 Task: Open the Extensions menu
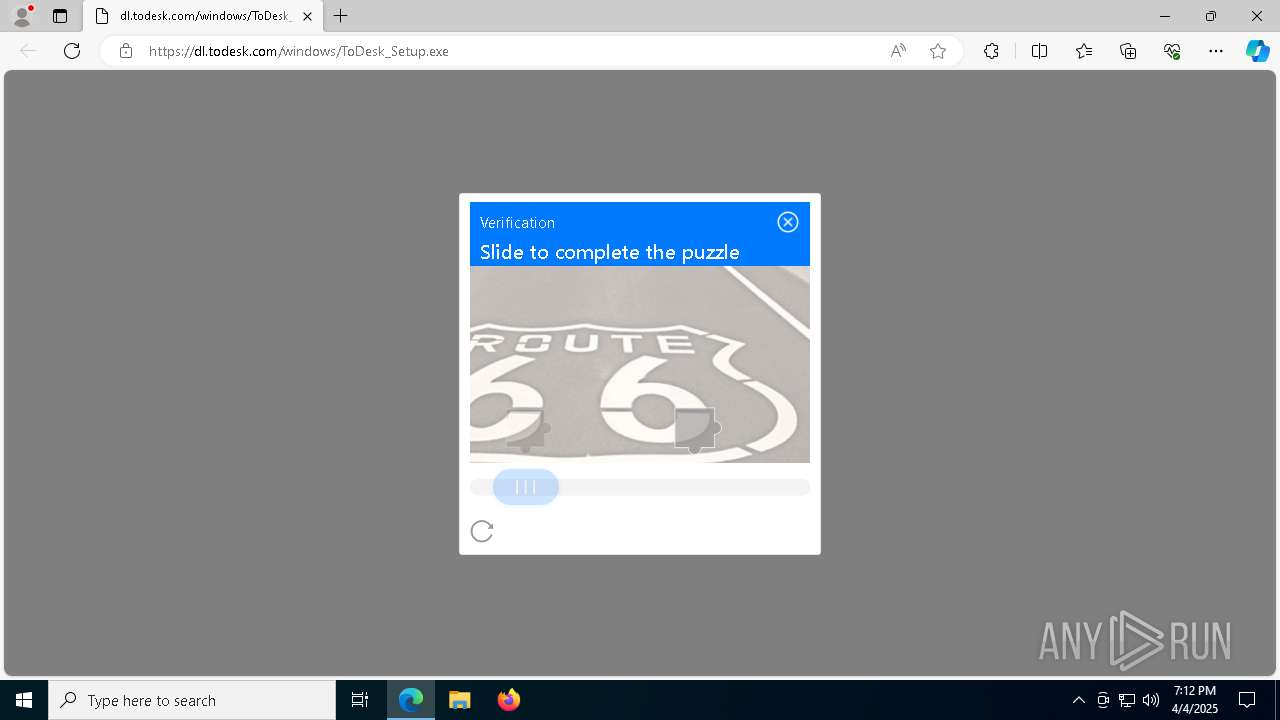point(991,51)
